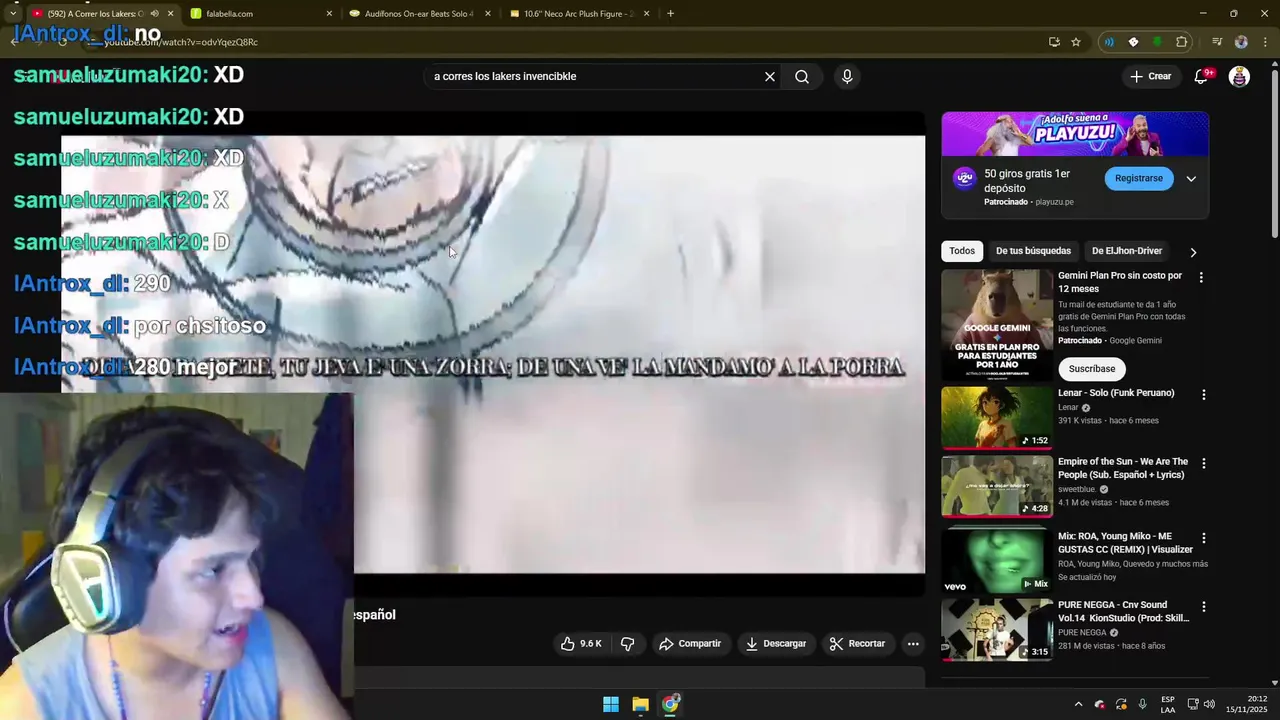The image size is (1280, 720).
Task: Open PURE NEGGA Cnv Sound thumbnail
Action: (997, 629)
